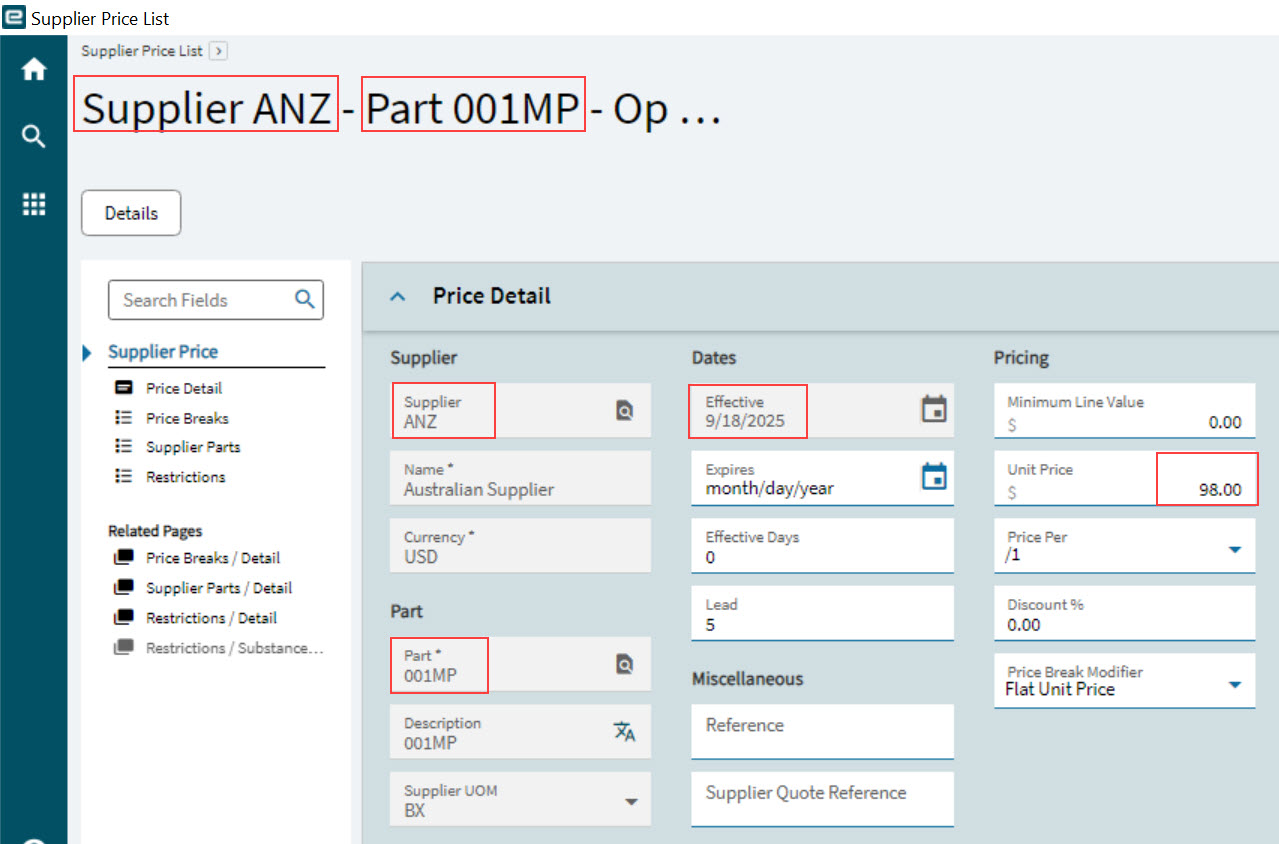Select Price Breaks in the navigation panel
The width and height of the screenshot is (1279, 844).
click(187, 418)
